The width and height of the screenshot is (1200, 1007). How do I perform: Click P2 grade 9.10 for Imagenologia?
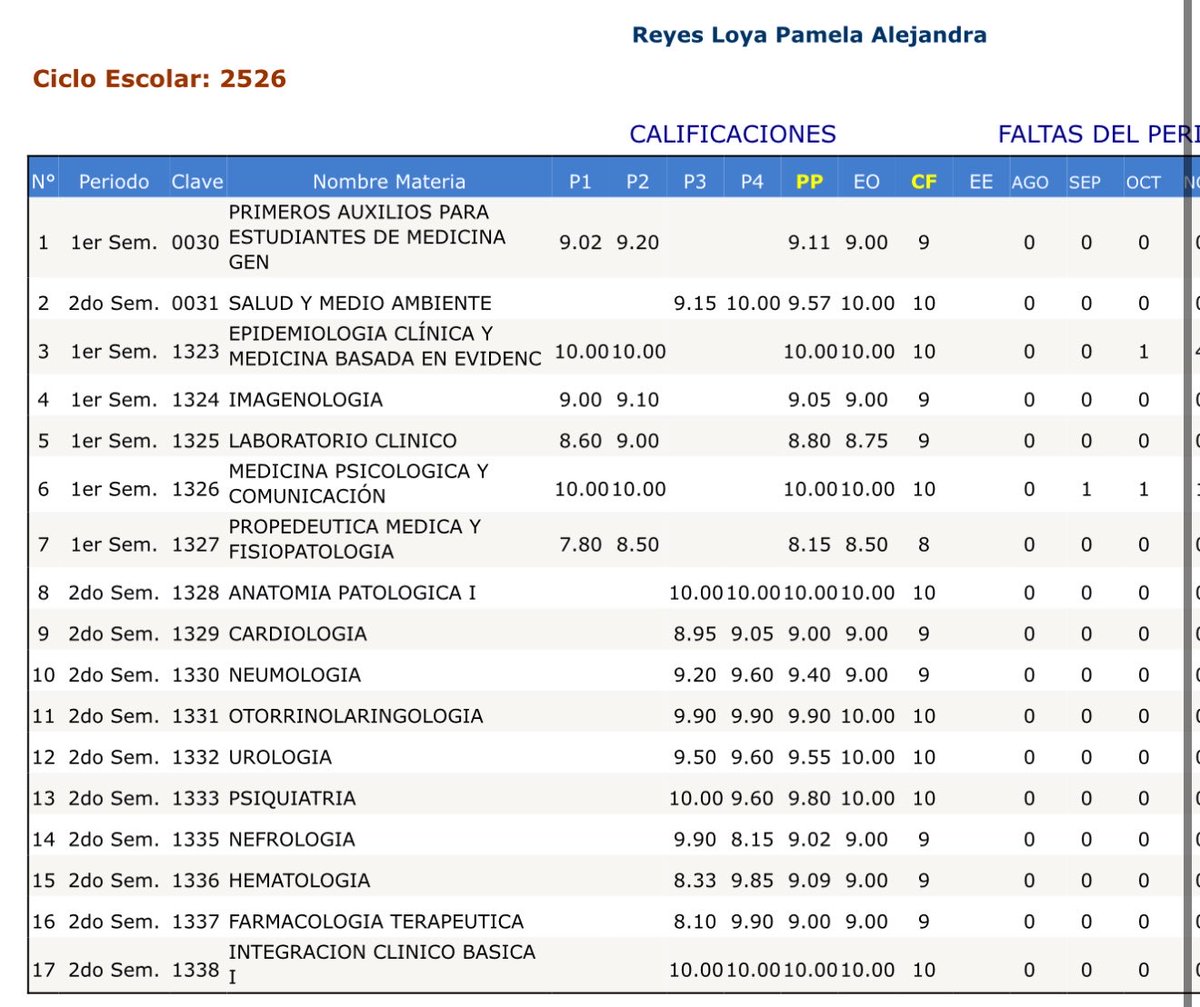coord(638,400)
